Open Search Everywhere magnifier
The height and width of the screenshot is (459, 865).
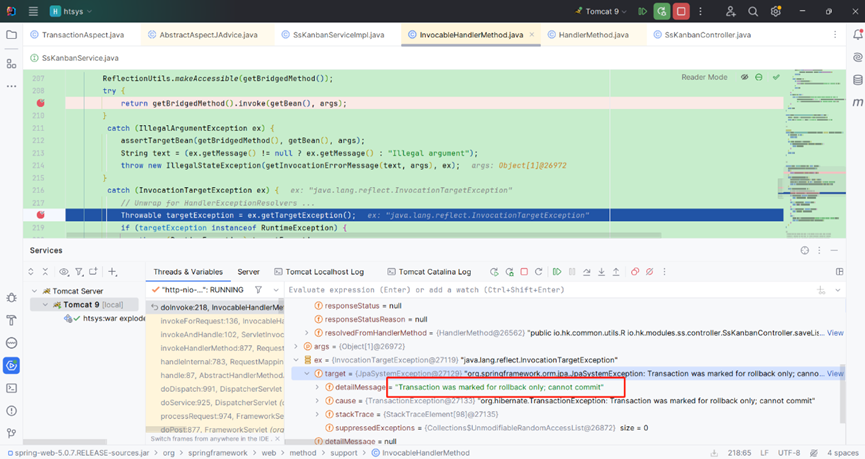[x=753, y=11]
